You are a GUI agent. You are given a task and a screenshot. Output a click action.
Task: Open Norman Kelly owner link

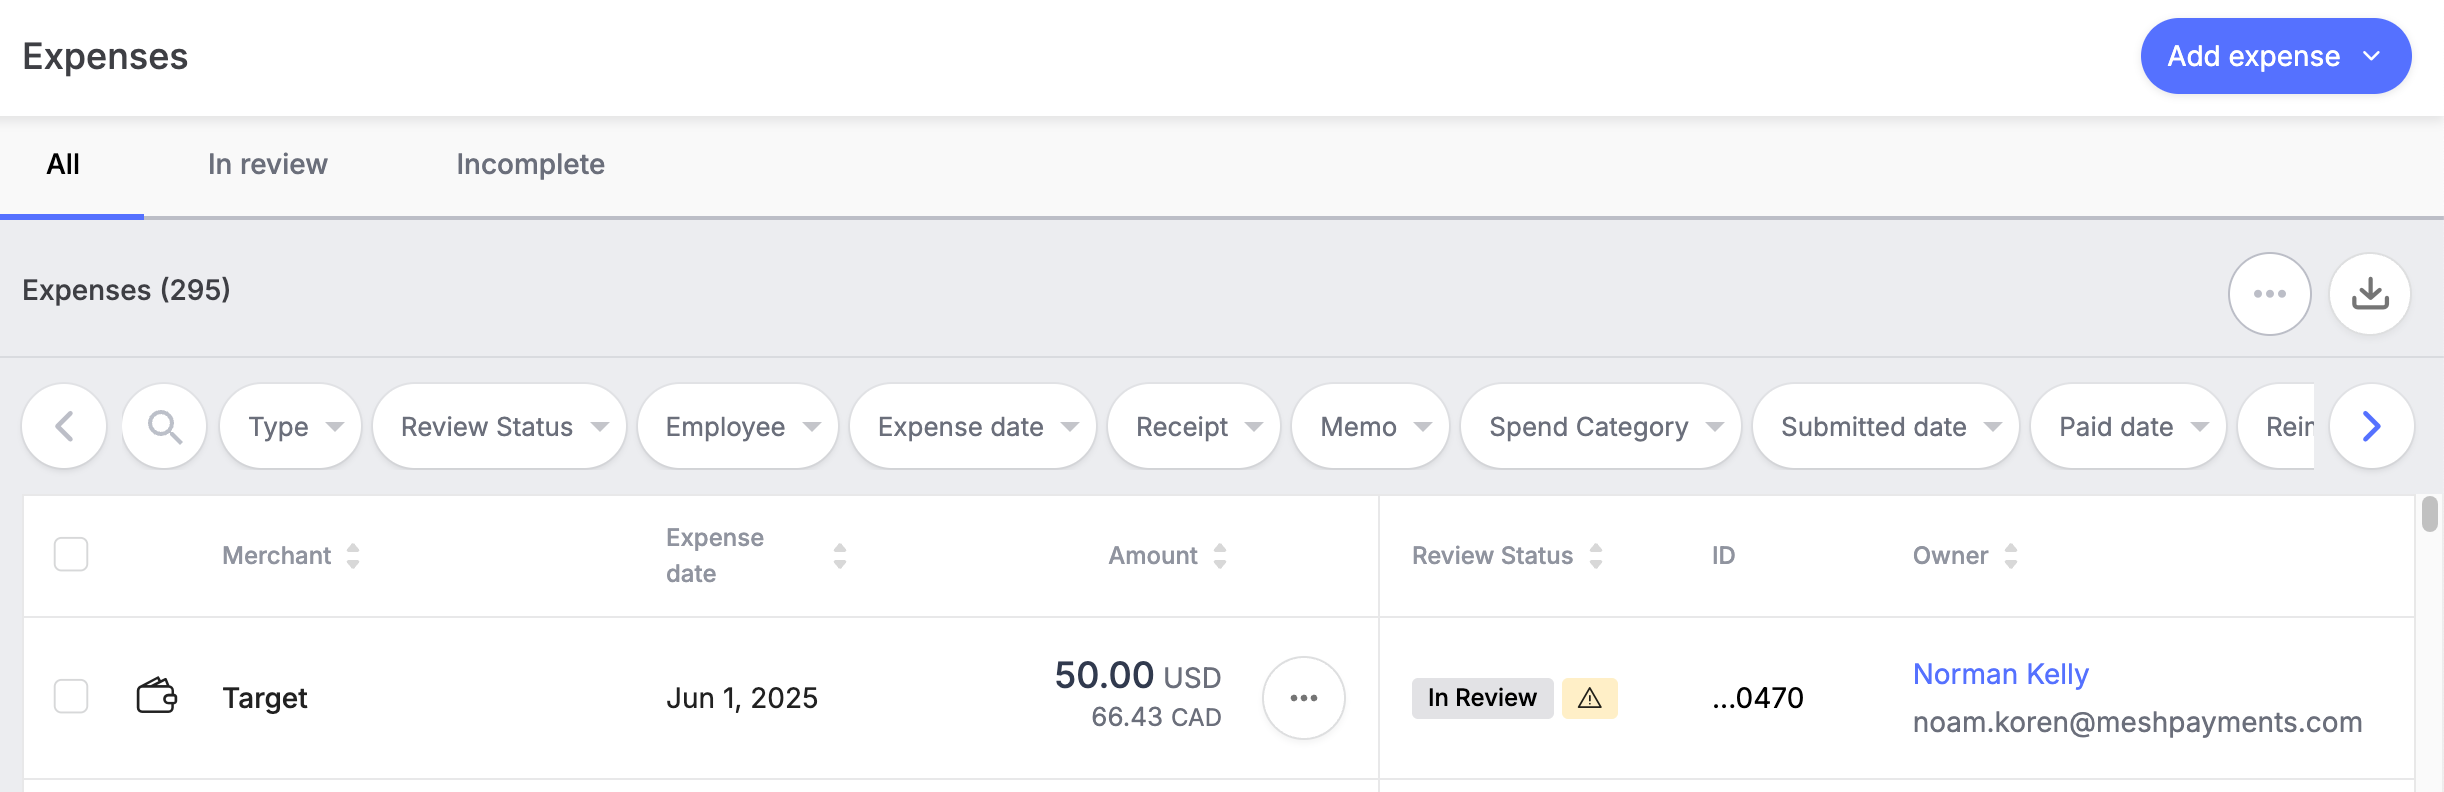point(2000,674)
